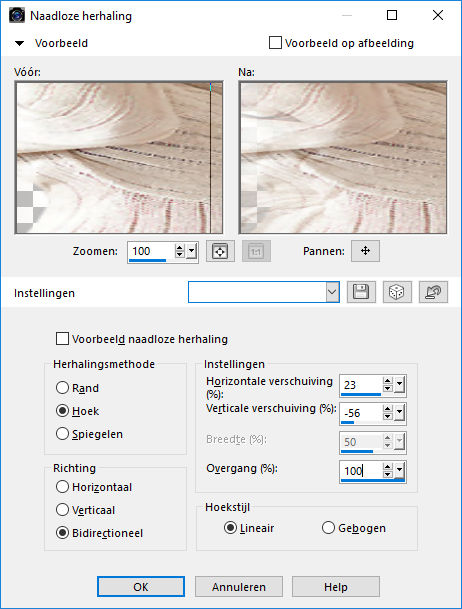Choose Gebogen corner style
Image resolution: width=462 pixels, height=609 pixels.
328,528
